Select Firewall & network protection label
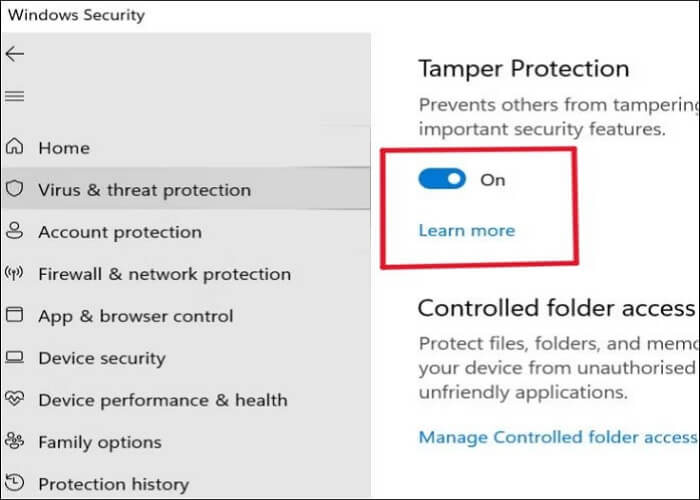 pyautogui.click(x=164, y=274)
